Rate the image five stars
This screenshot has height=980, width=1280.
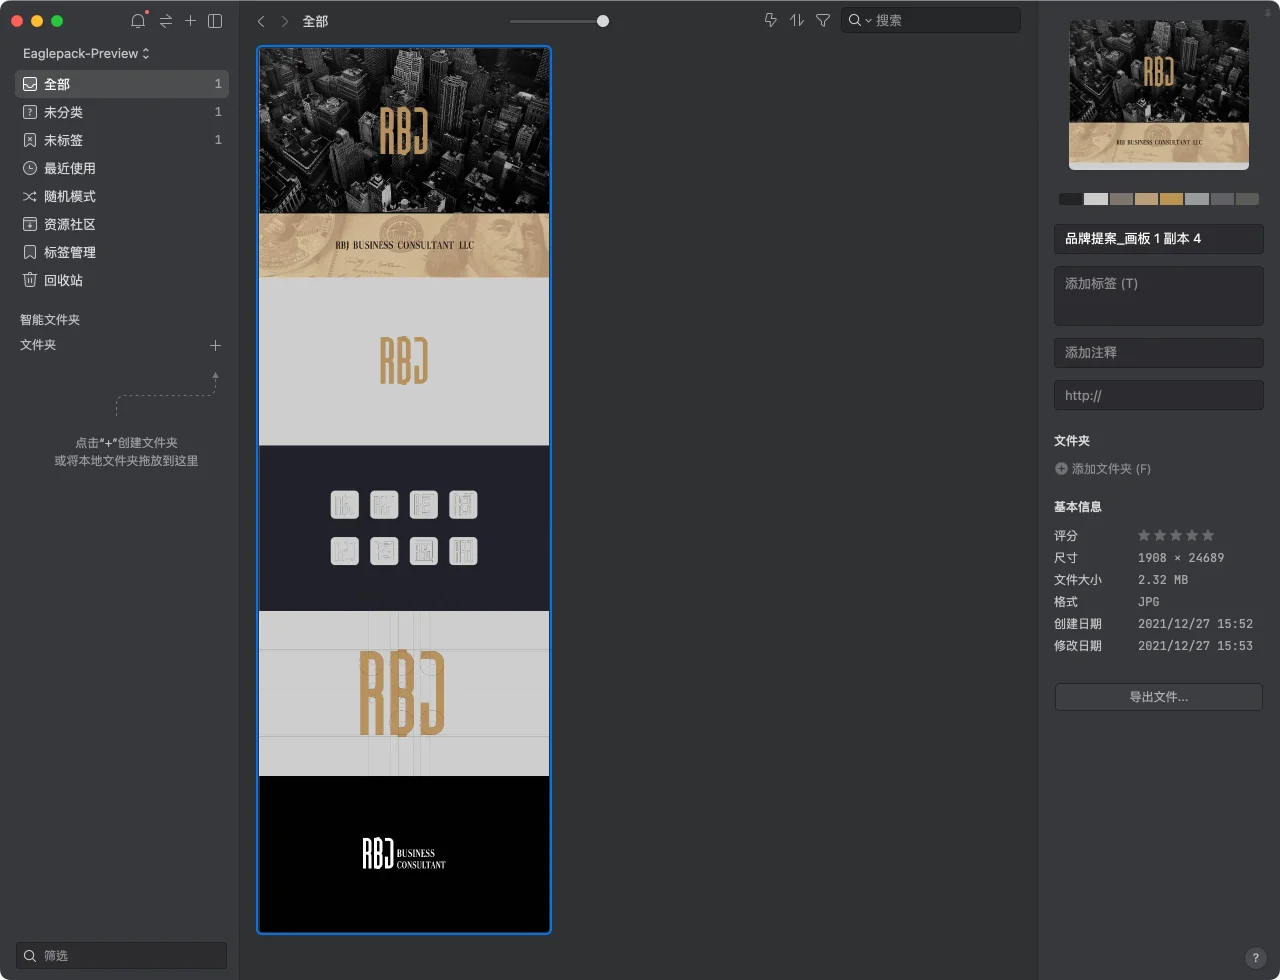(1208, 535)
